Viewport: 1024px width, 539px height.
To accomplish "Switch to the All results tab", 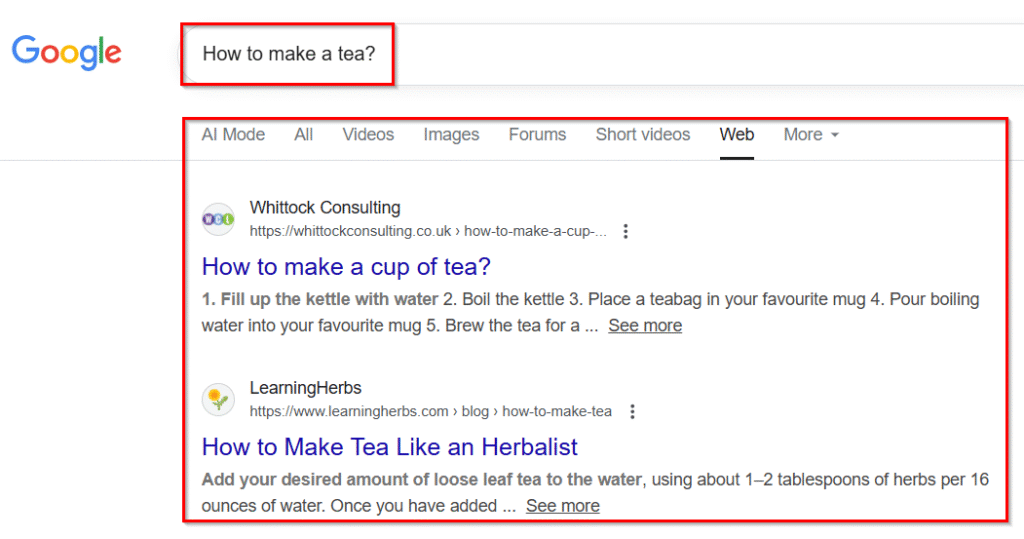I will pyautogui.click(x=304, y=135).
